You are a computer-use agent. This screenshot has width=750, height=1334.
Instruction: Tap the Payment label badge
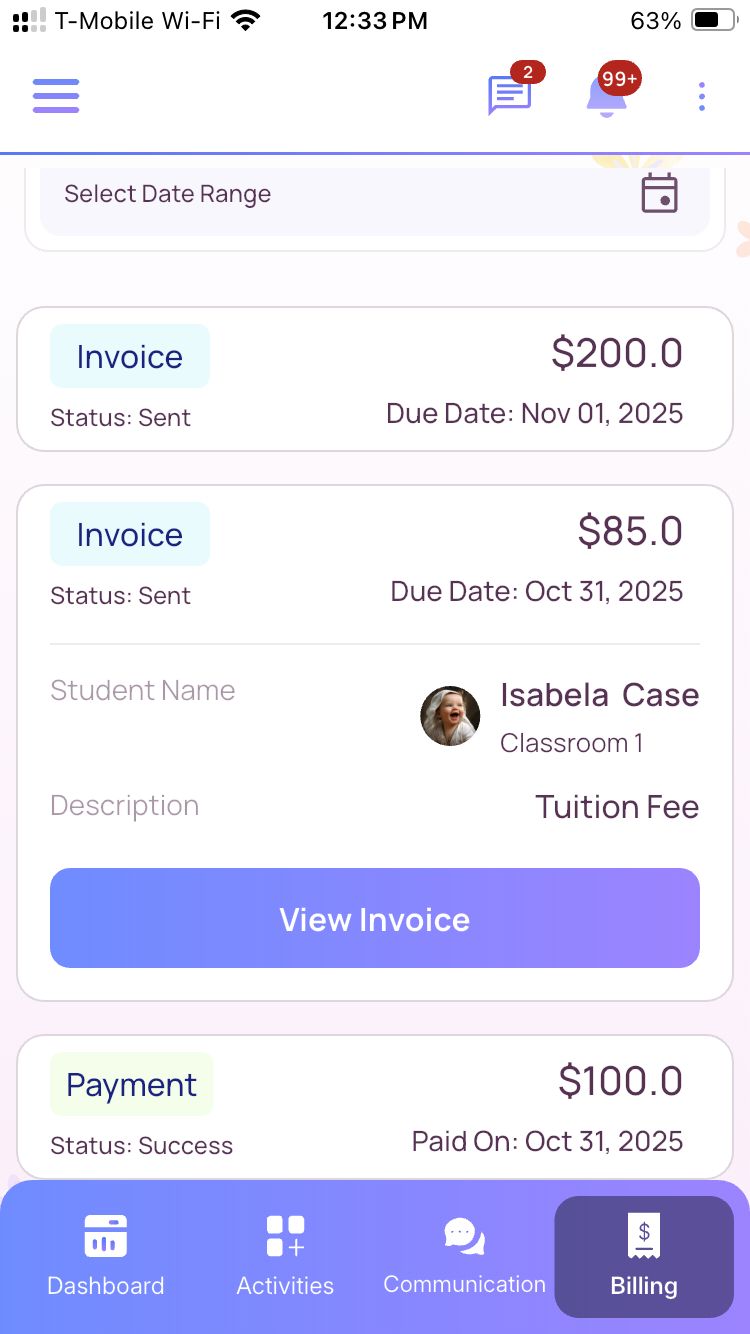click(131, 1085)
